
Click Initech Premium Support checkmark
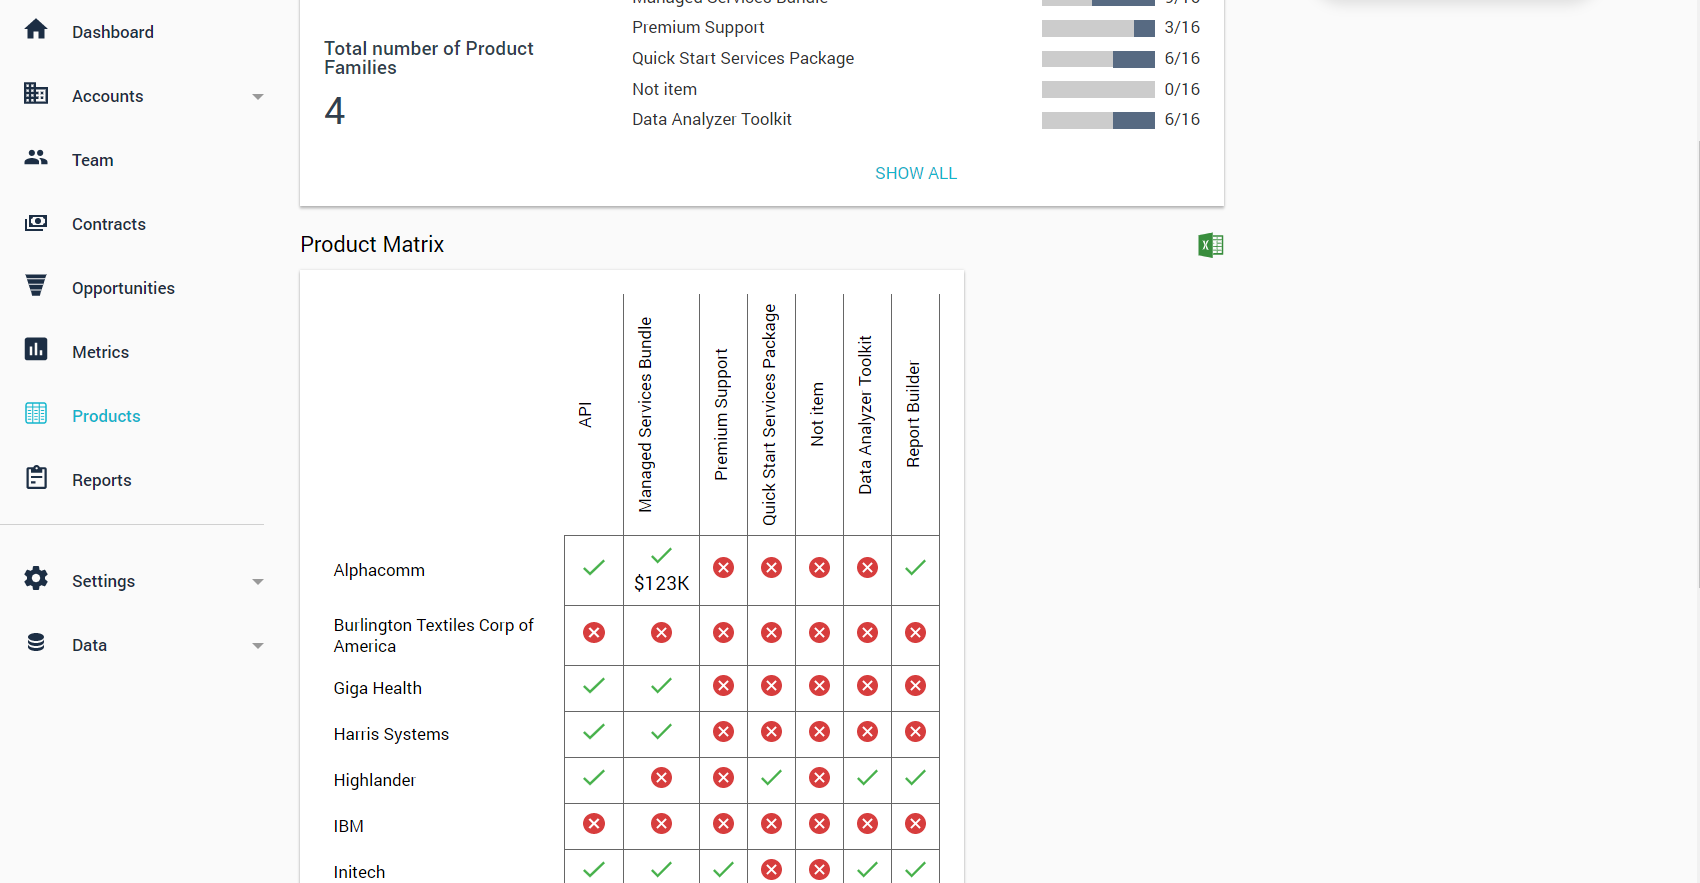point(724,870)
